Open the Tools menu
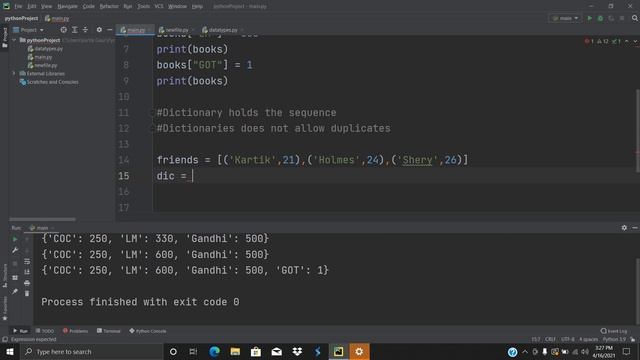Image resolution: width=640 pixels, height=360 pixels. (x=143, y=6)
